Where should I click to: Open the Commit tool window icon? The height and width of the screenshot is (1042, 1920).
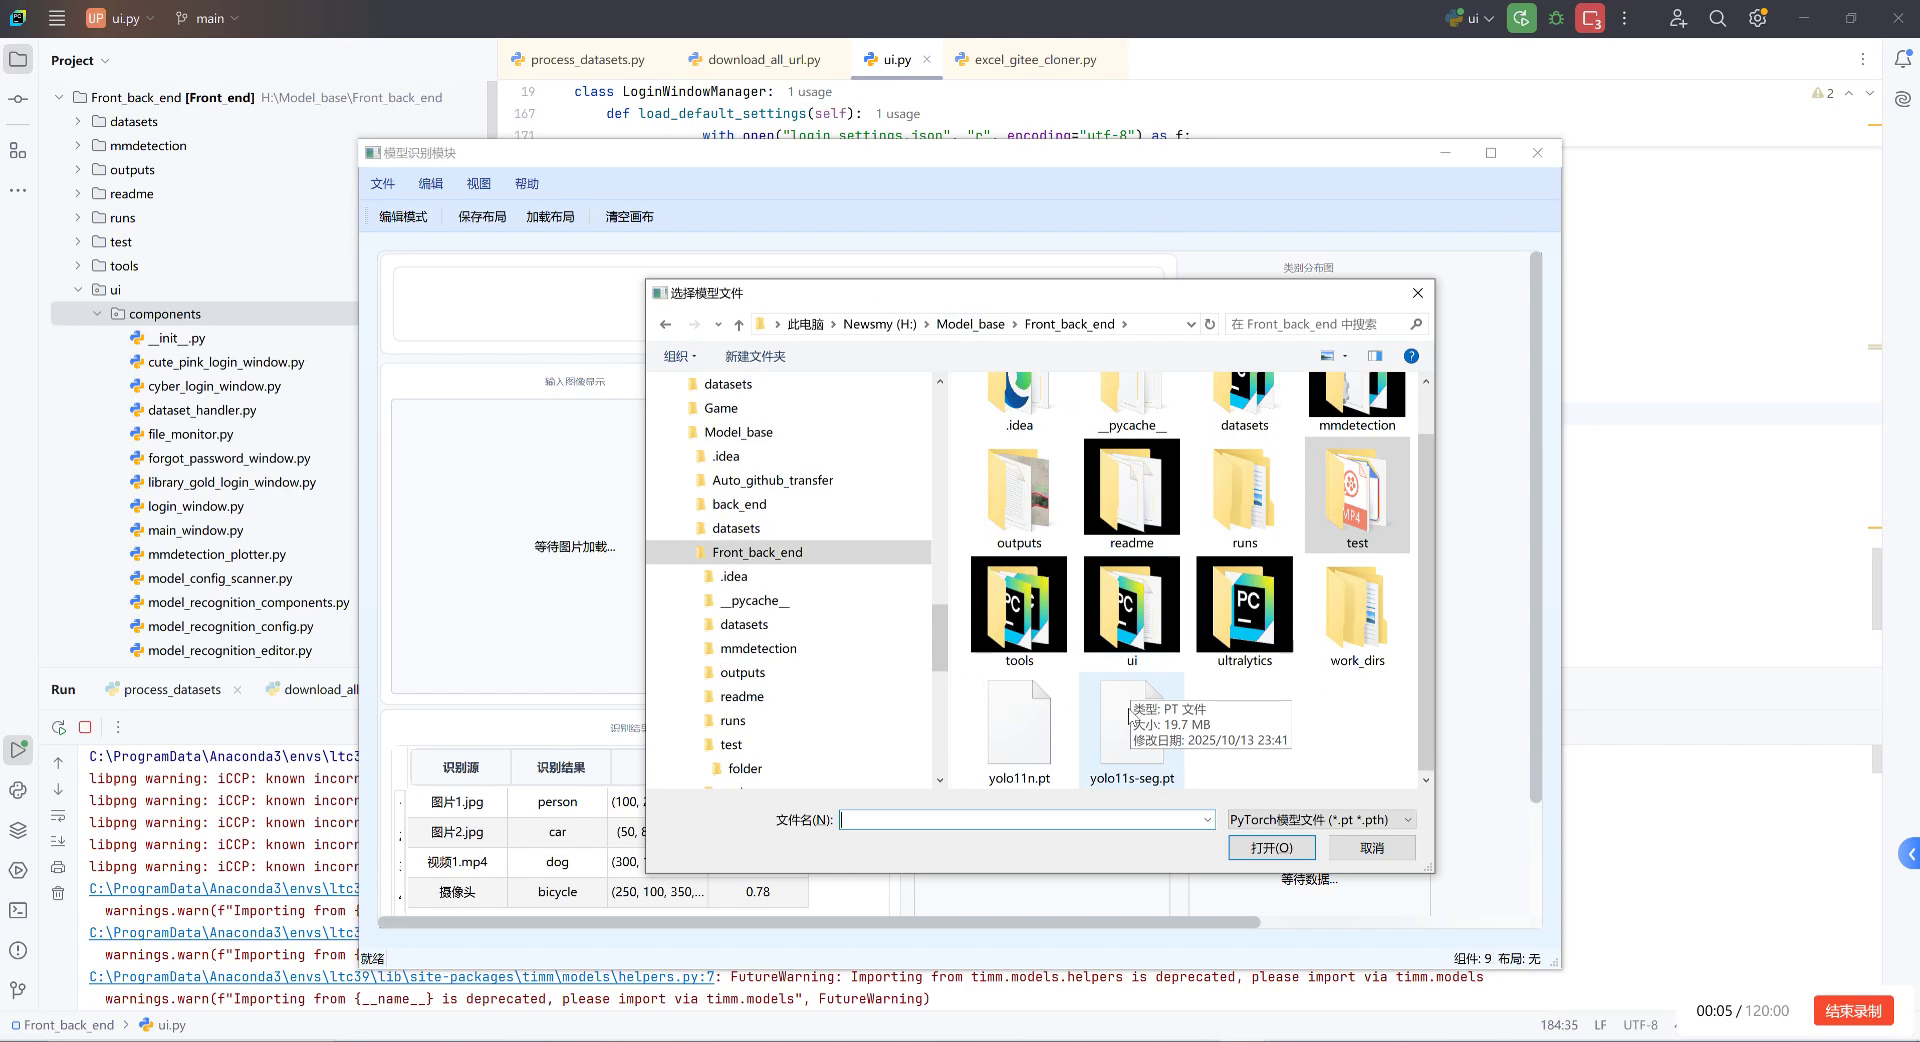coord(18,99)
